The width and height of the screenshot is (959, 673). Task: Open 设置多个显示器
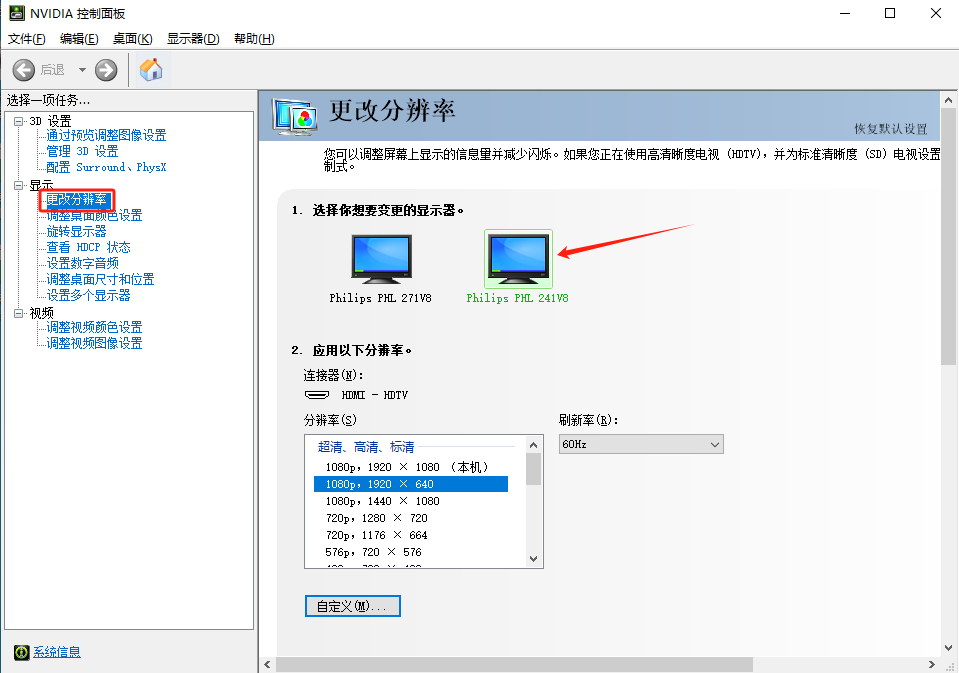tap(89, 295)
